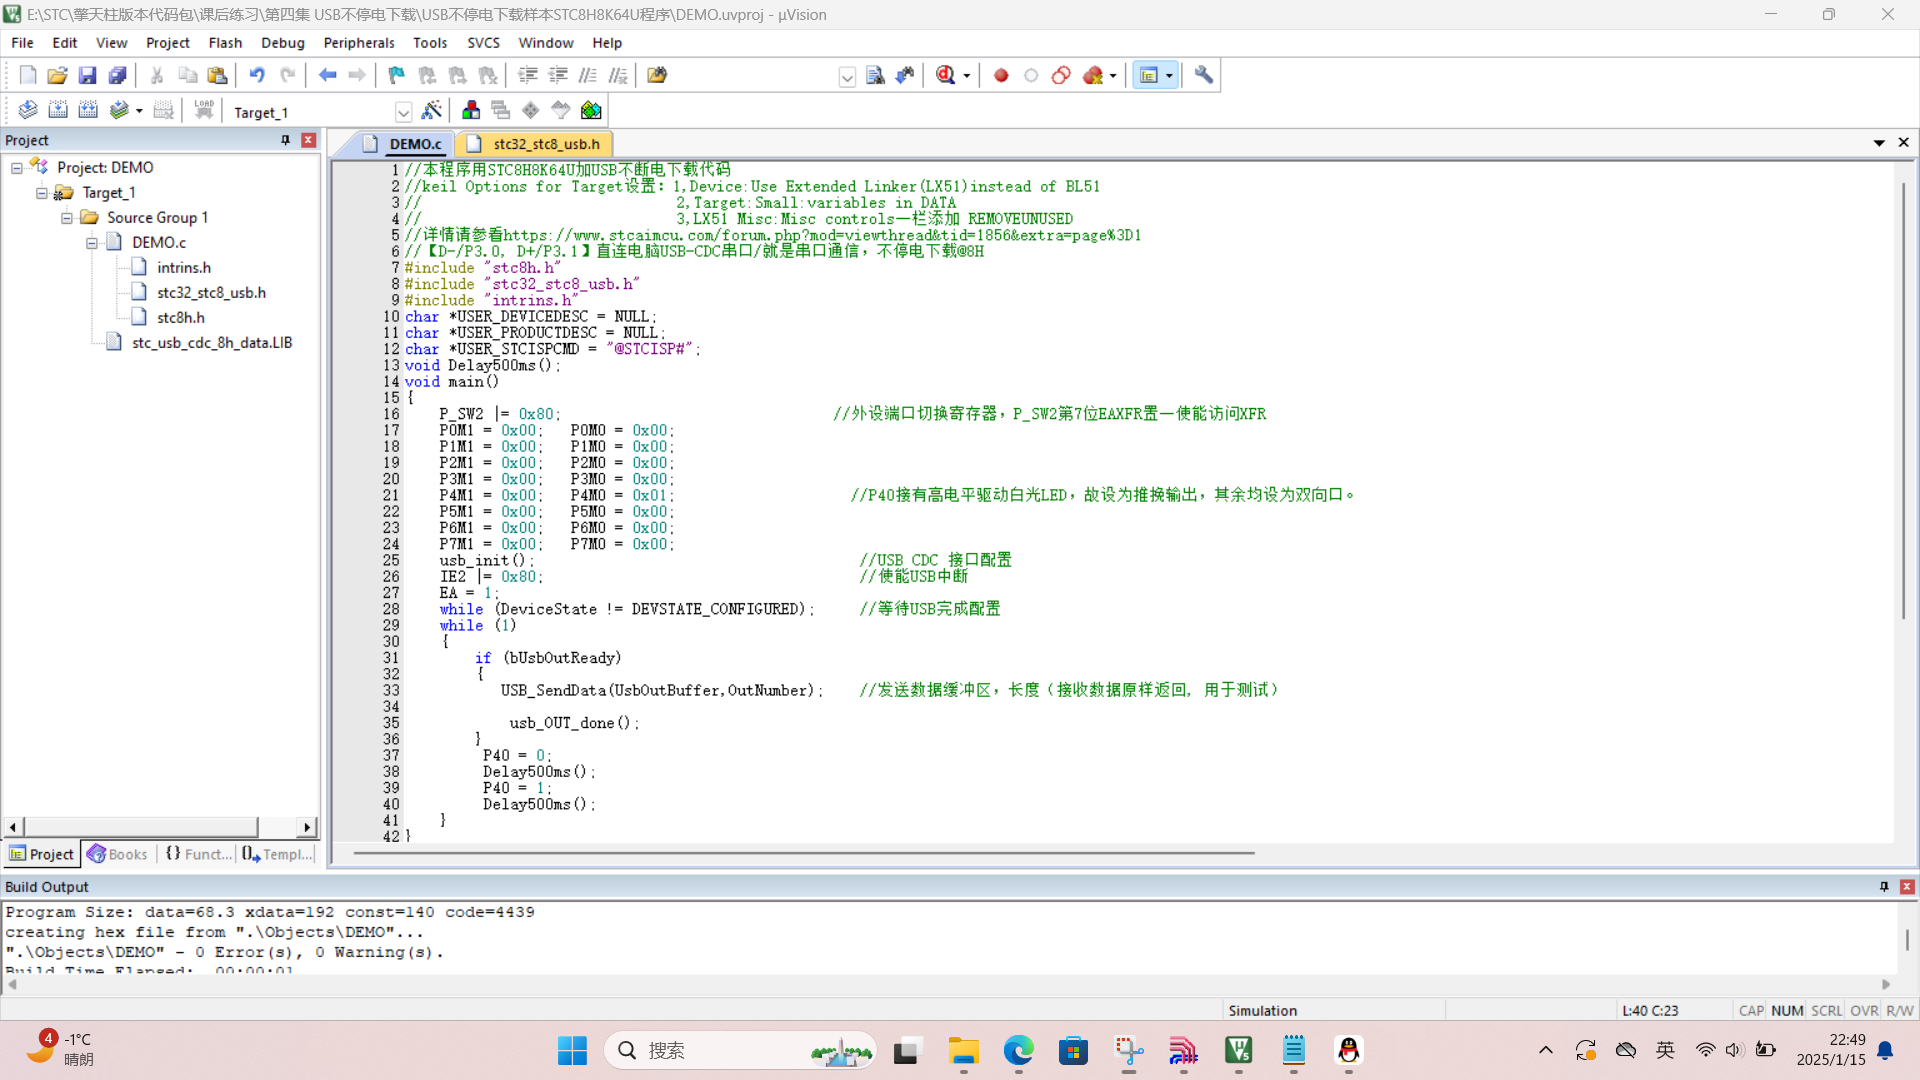Select intrins.h in project tree
1920x1080 pixels.
(184, 268)
